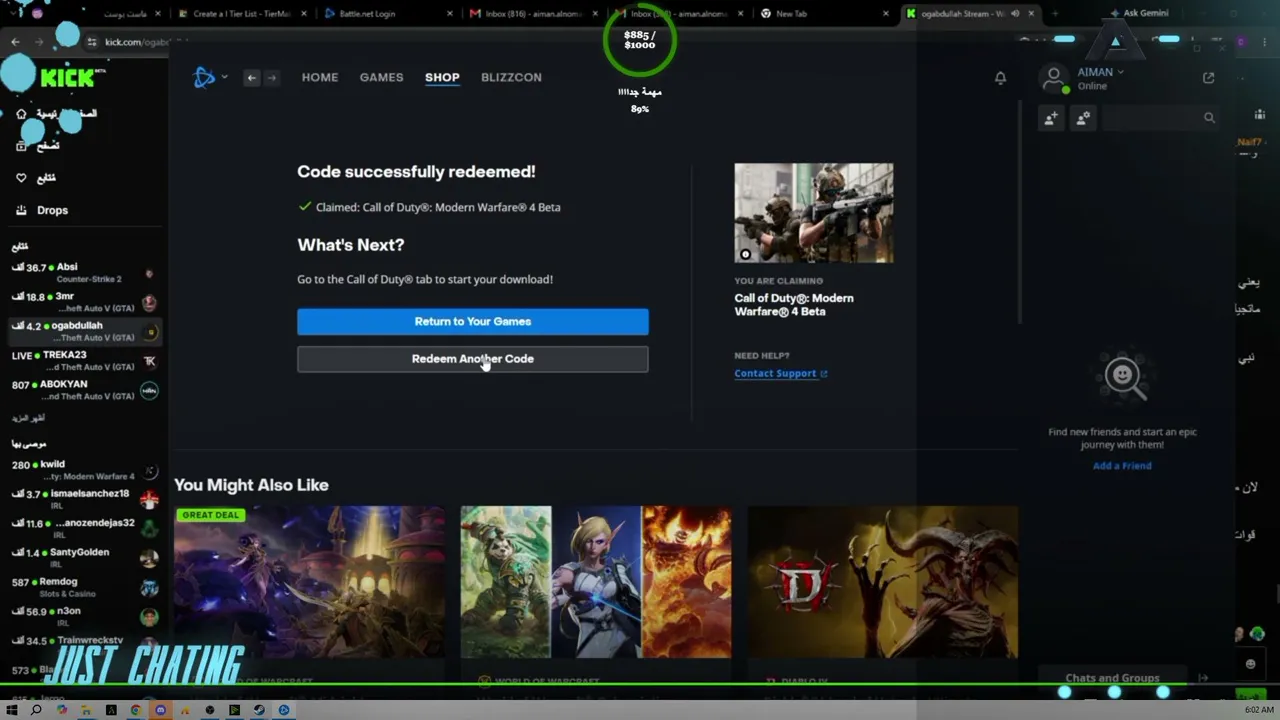The height and width of the screenshot is (720, 1280).
Task: Open Trainwreckstv channel
Action: click(x=85, y=645)
